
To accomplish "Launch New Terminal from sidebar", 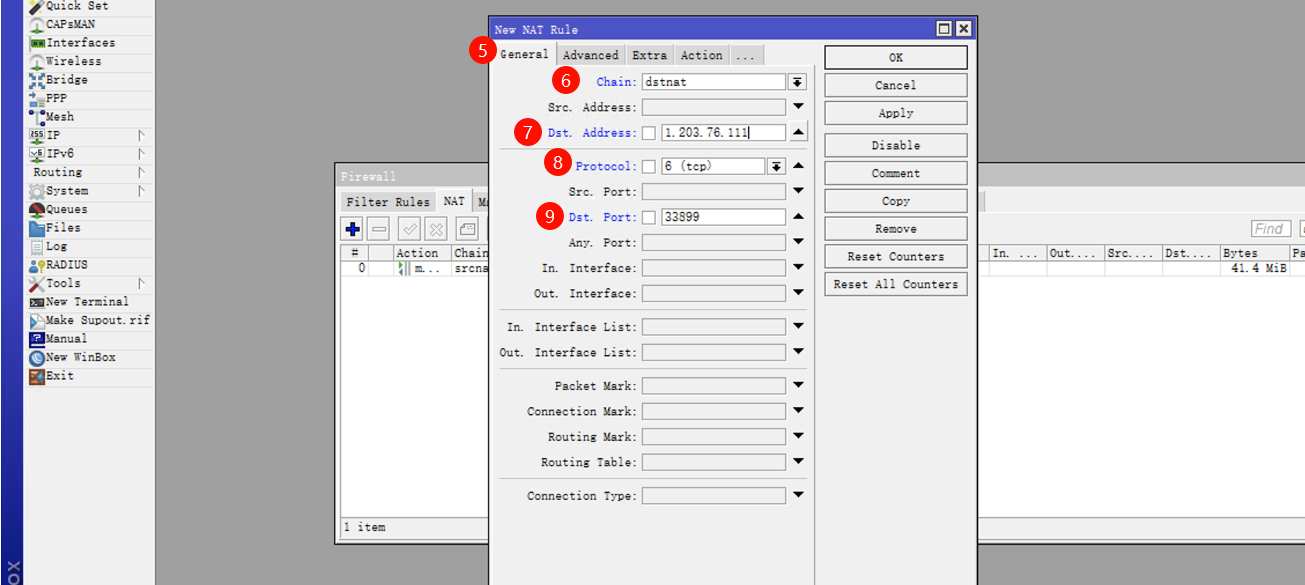I will tap(79, 302).
